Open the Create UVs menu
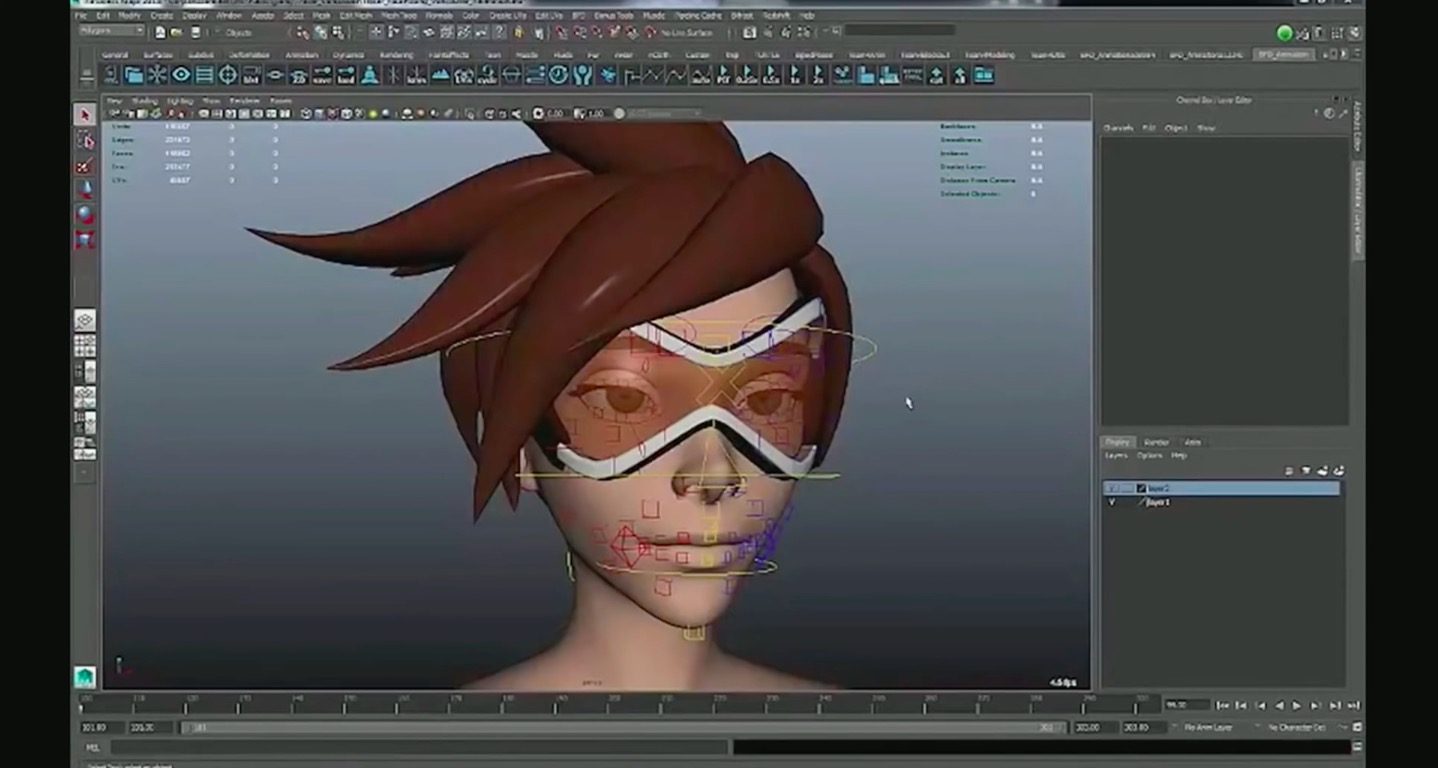Viewport: 1438px width, 768px height. 508,16
